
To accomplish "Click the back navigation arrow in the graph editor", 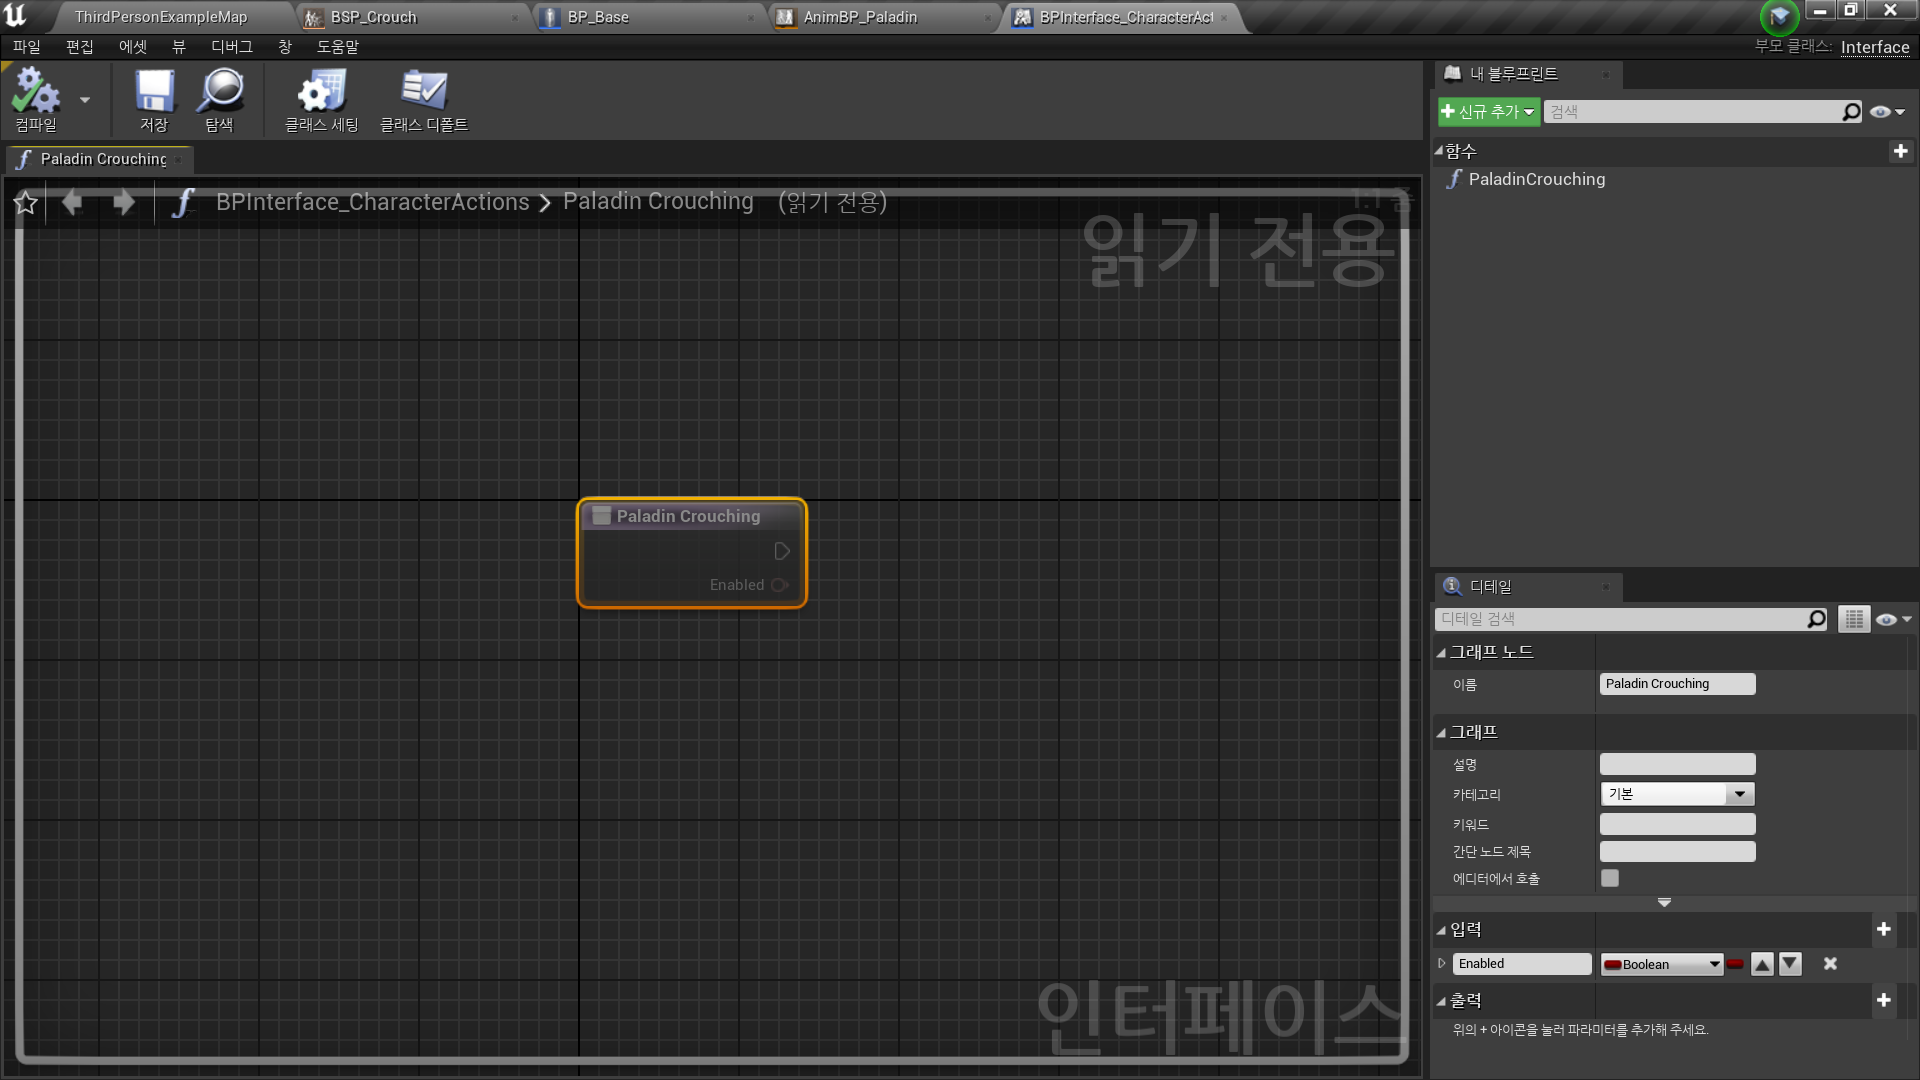I will pos(71,202).
